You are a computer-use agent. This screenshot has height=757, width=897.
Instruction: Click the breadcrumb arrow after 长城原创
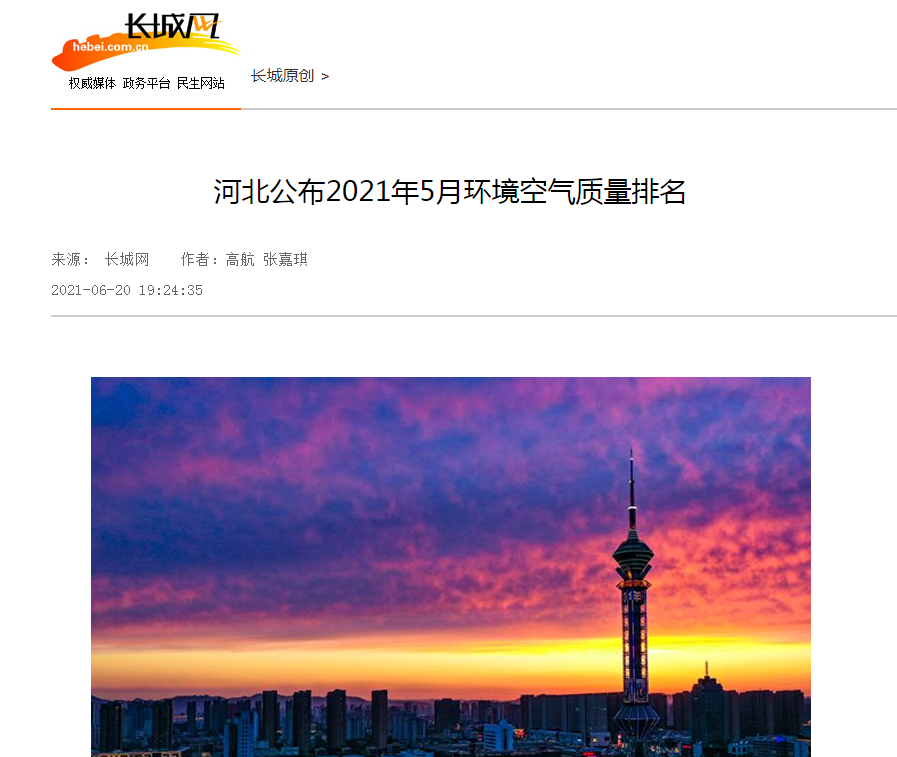point(325,76)
